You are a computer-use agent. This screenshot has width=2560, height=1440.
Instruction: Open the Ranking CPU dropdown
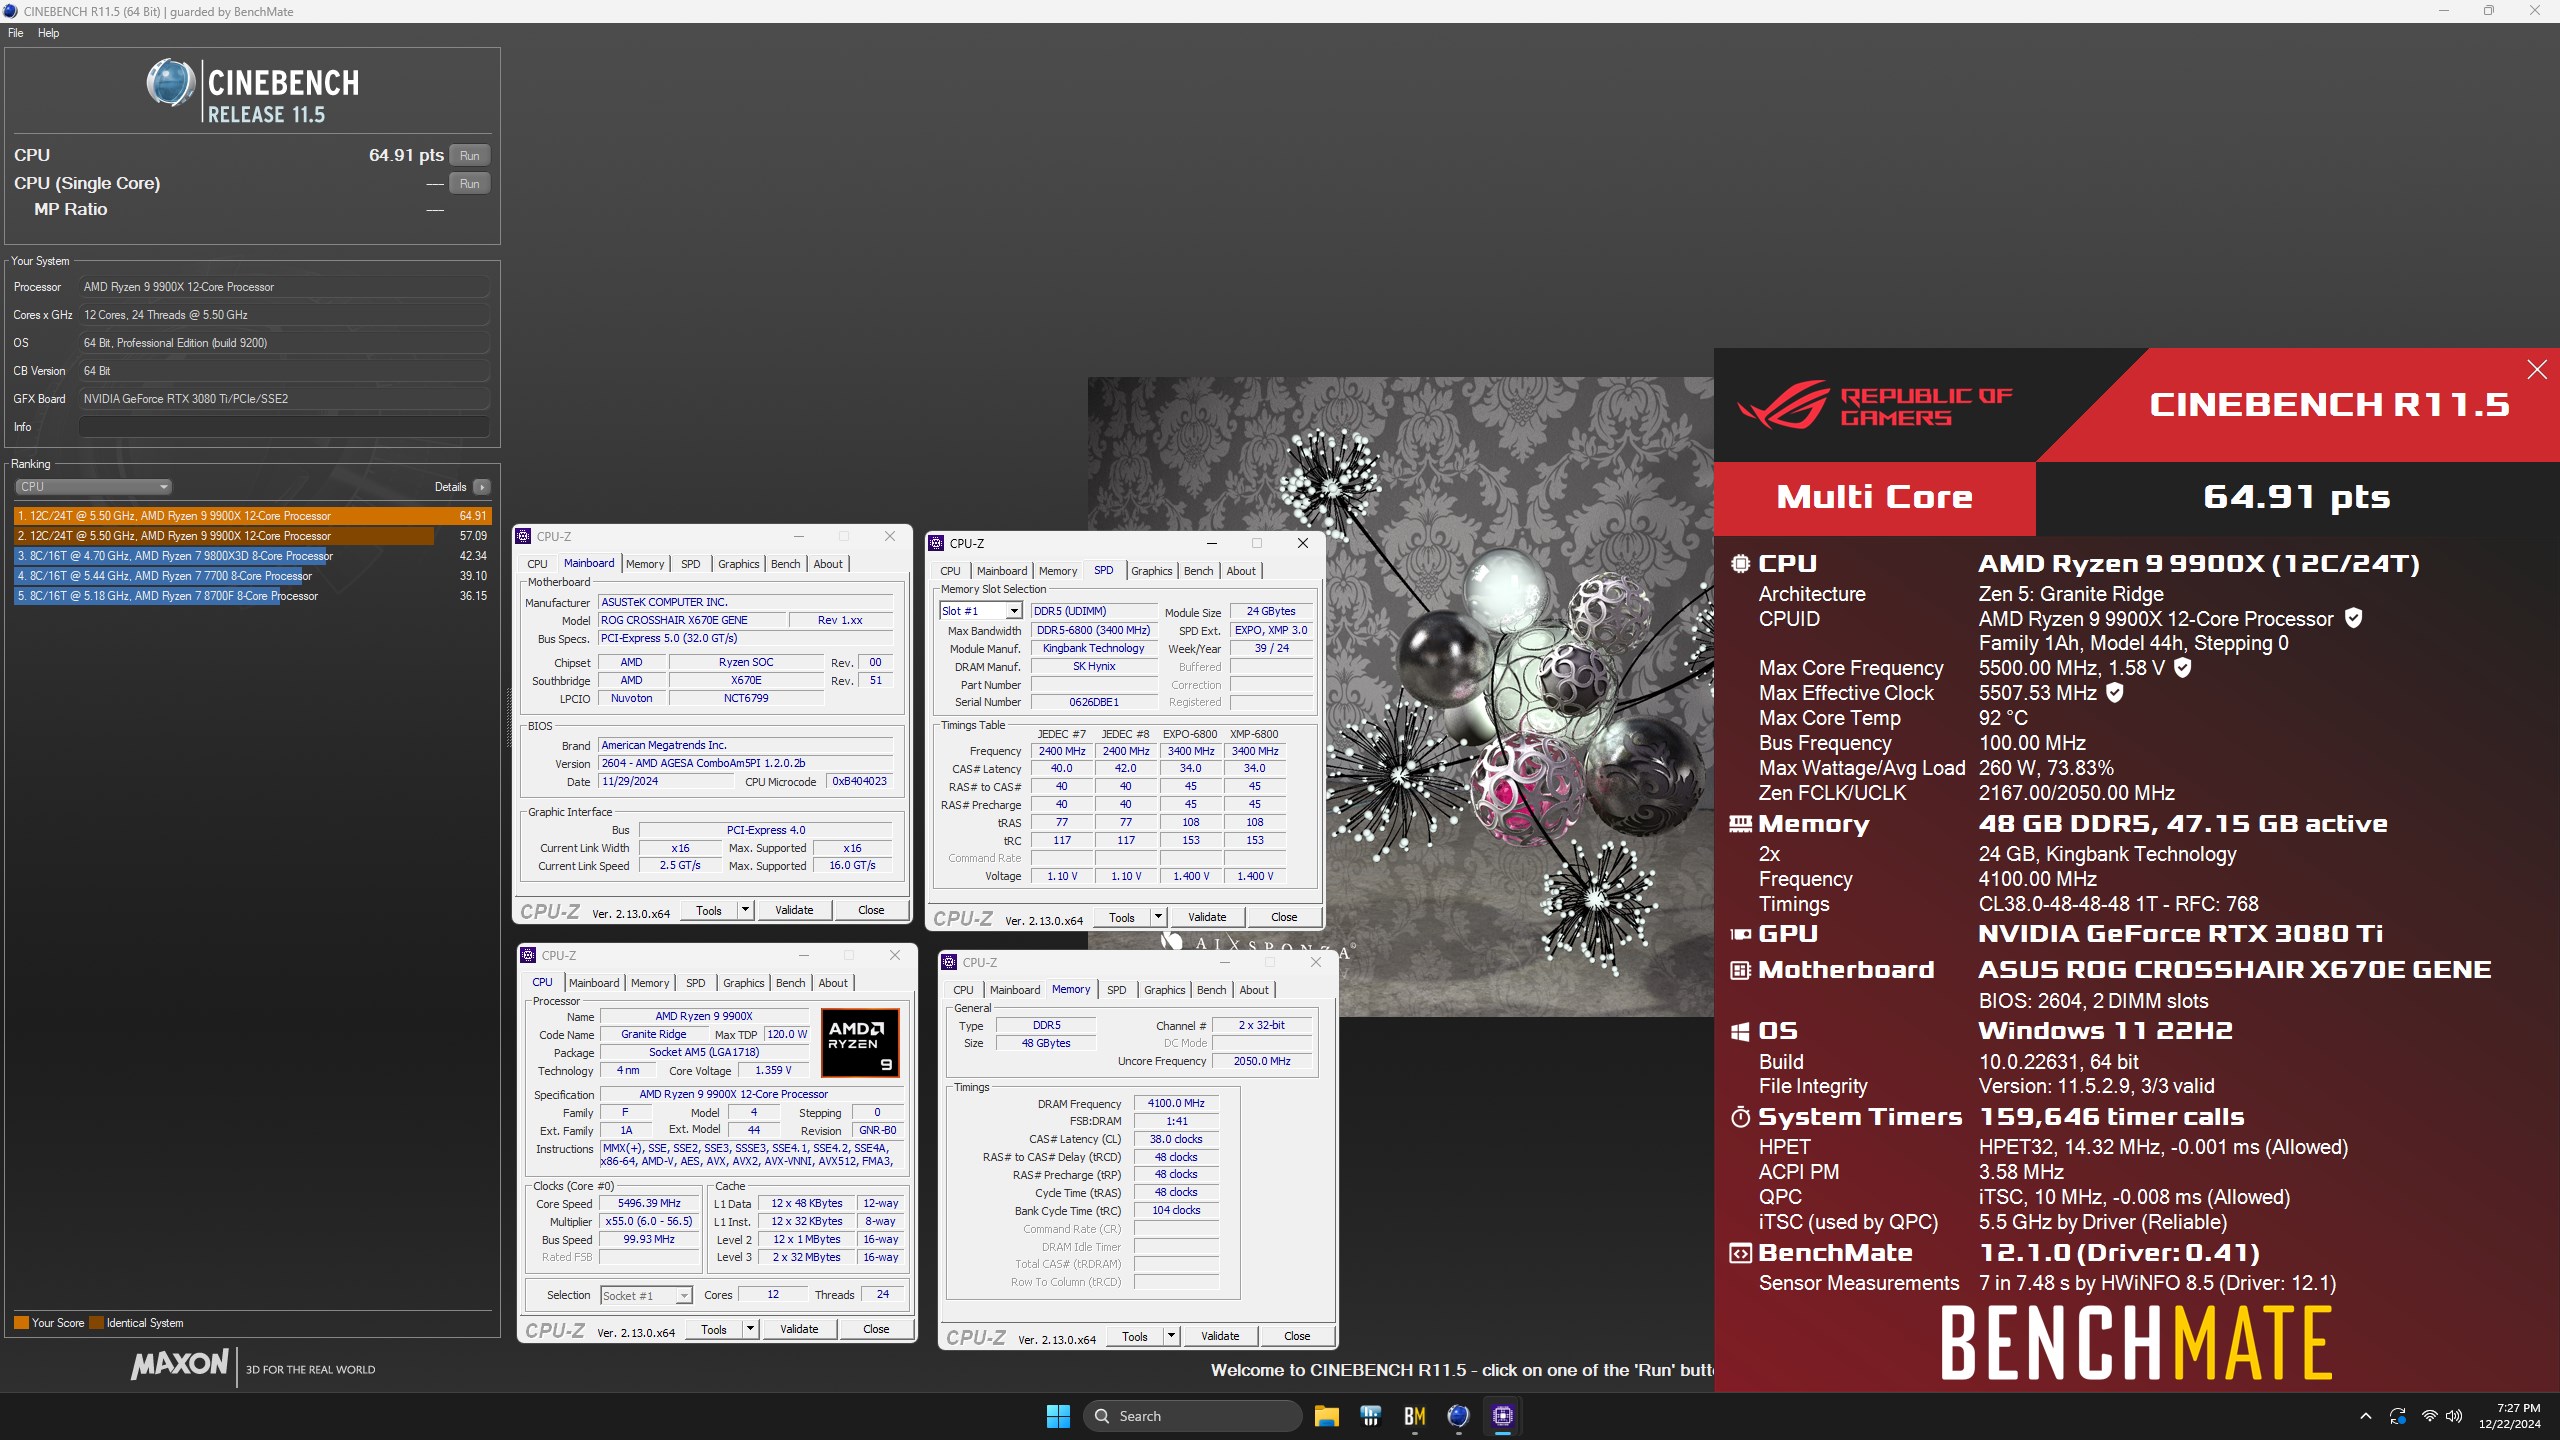coord(94,487)
